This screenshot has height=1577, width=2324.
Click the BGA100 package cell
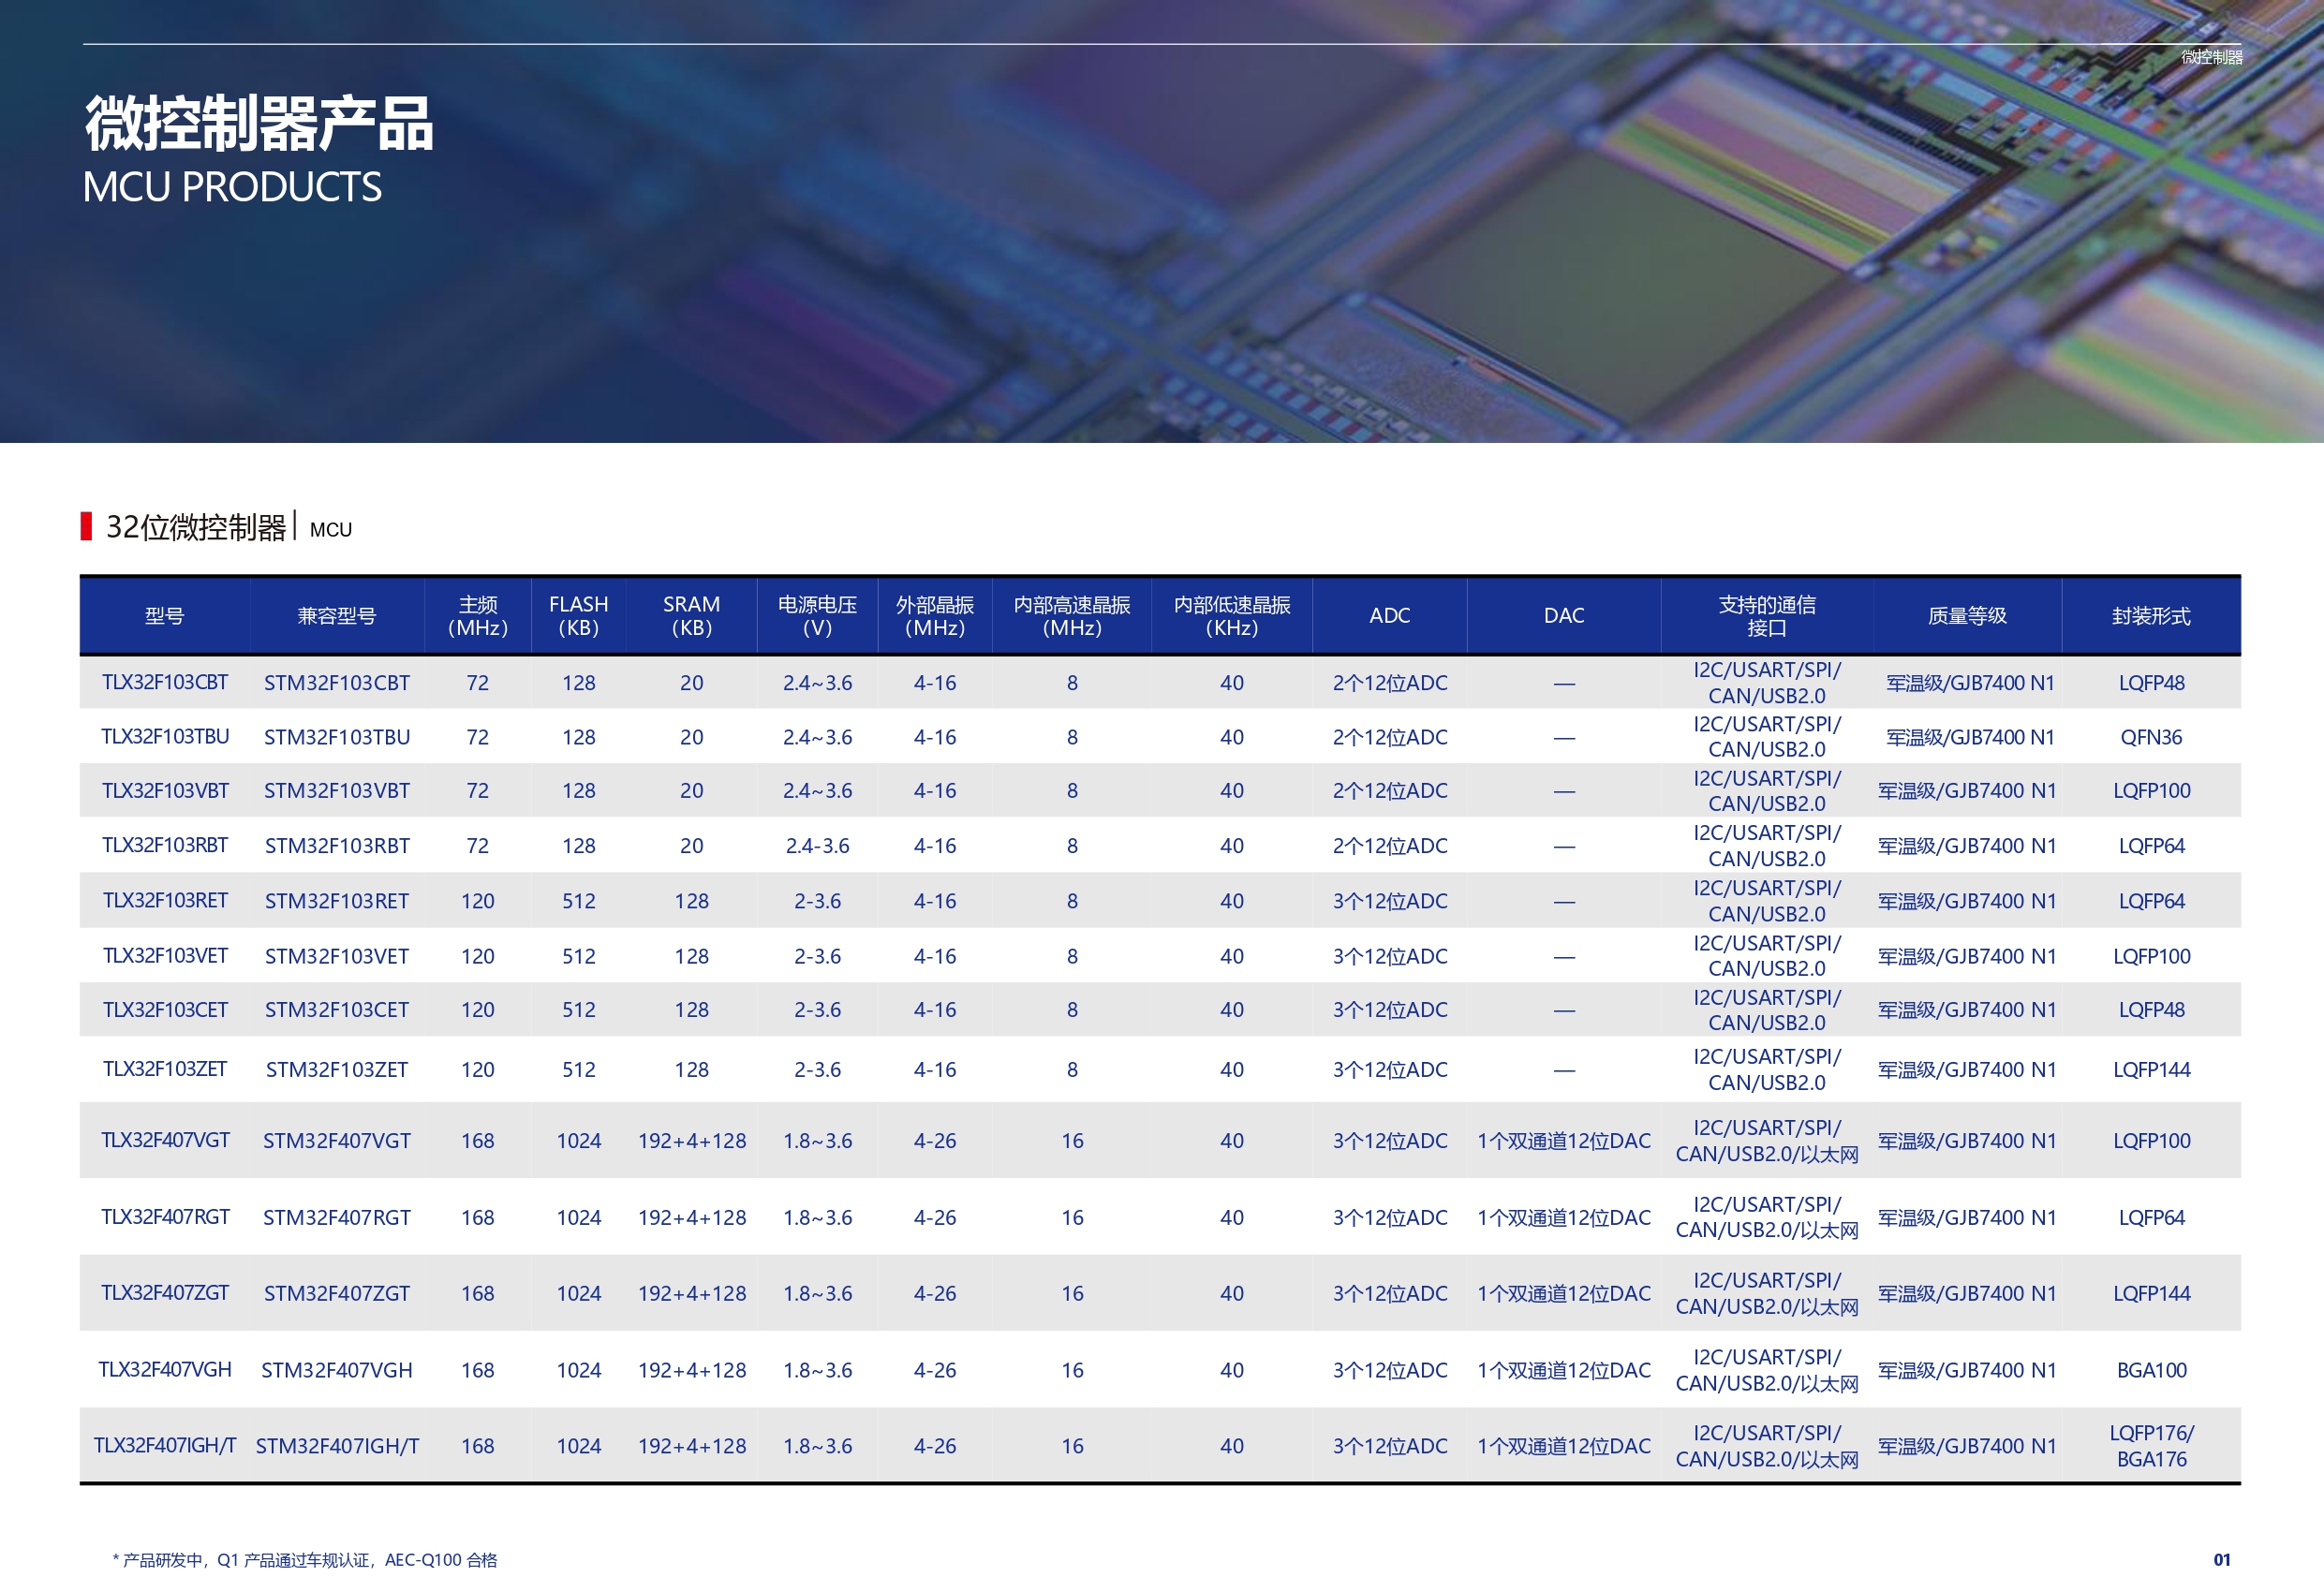(2150, 1369)
